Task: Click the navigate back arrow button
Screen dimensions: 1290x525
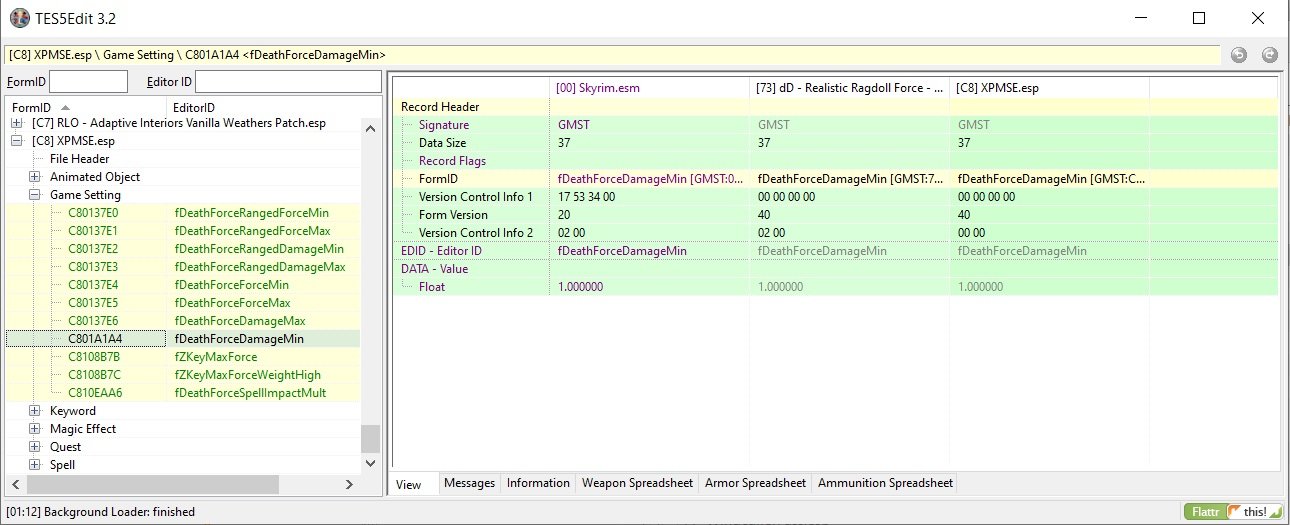Action: (x=1239, y=55)
